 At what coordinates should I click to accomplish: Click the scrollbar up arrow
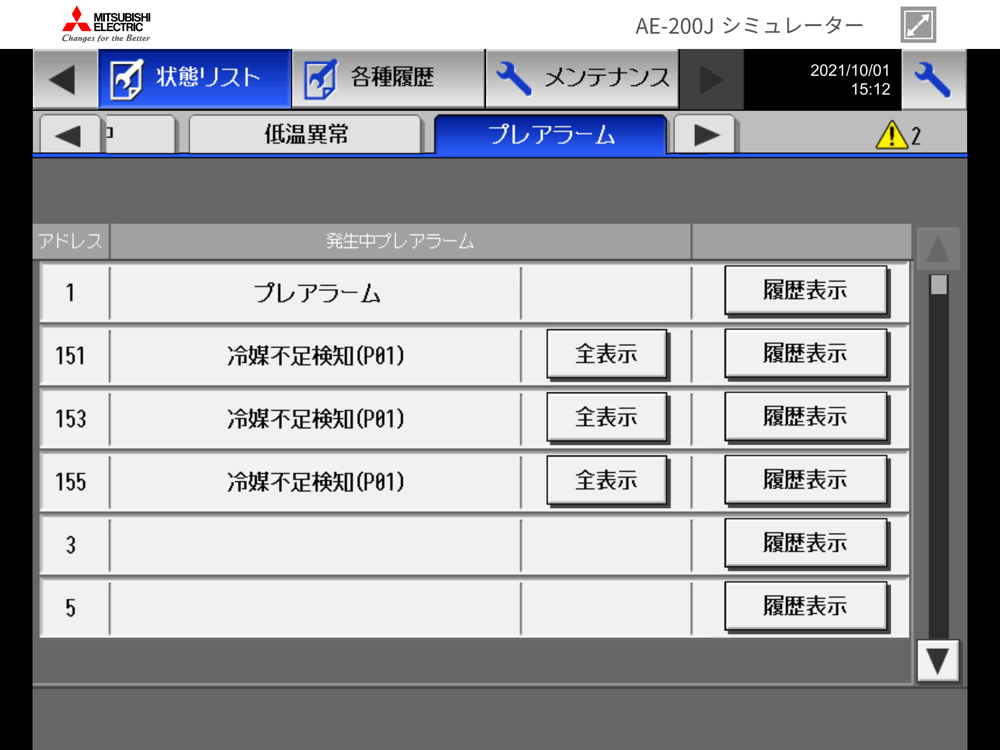click(938, 249)
